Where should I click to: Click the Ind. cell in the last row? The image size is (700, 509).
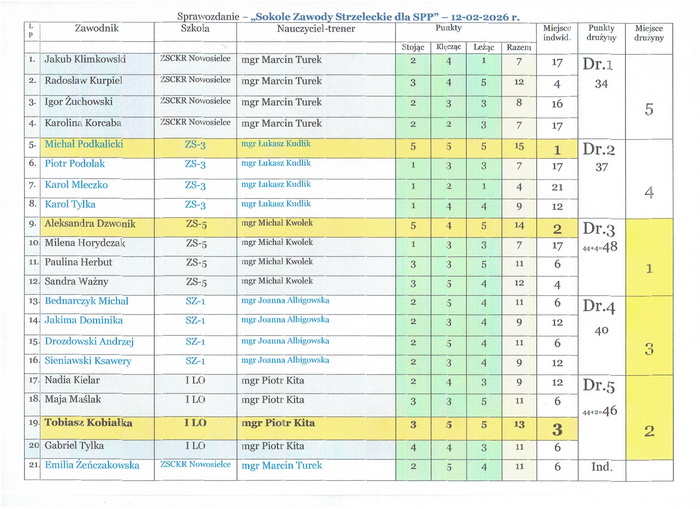pyautogui.click(x=601, y=467)
